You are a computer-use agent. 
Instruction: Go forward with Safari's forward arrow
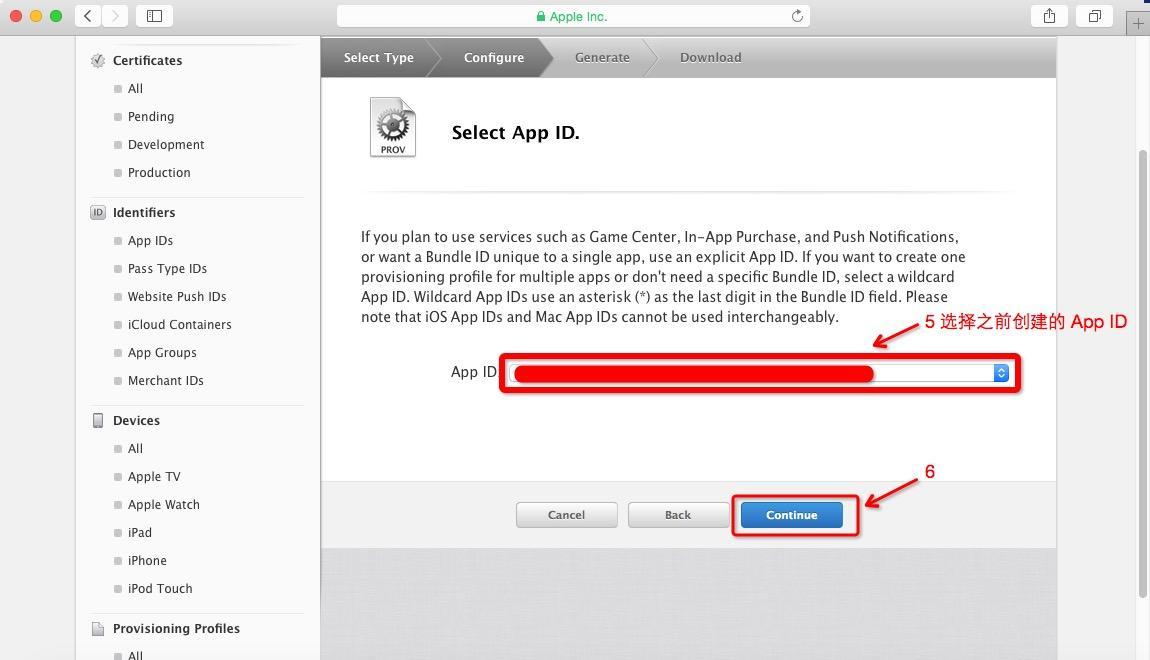coord(114,15)
